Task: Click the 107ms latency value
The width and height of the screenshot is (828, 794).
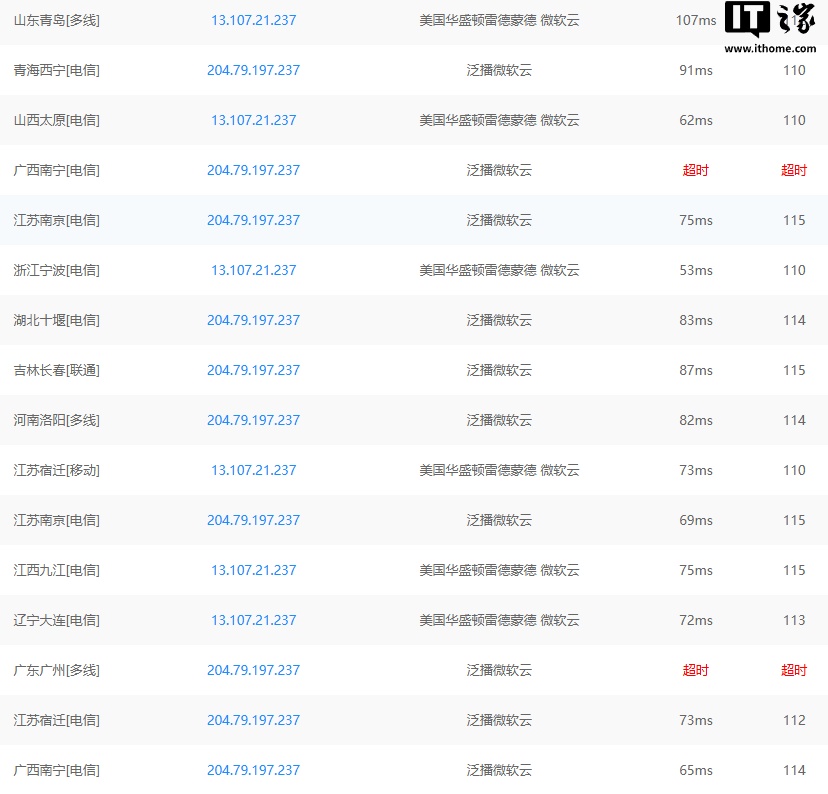Action: pos(696,20)
